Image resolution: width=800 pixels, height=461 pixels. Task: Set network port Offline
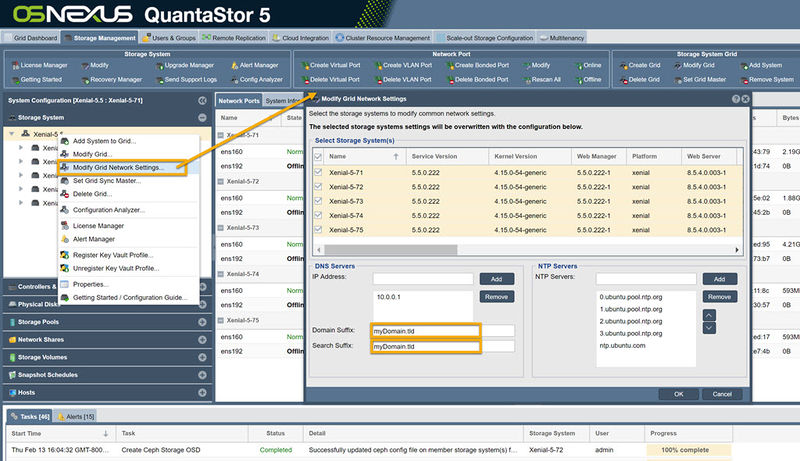(588, 80)
